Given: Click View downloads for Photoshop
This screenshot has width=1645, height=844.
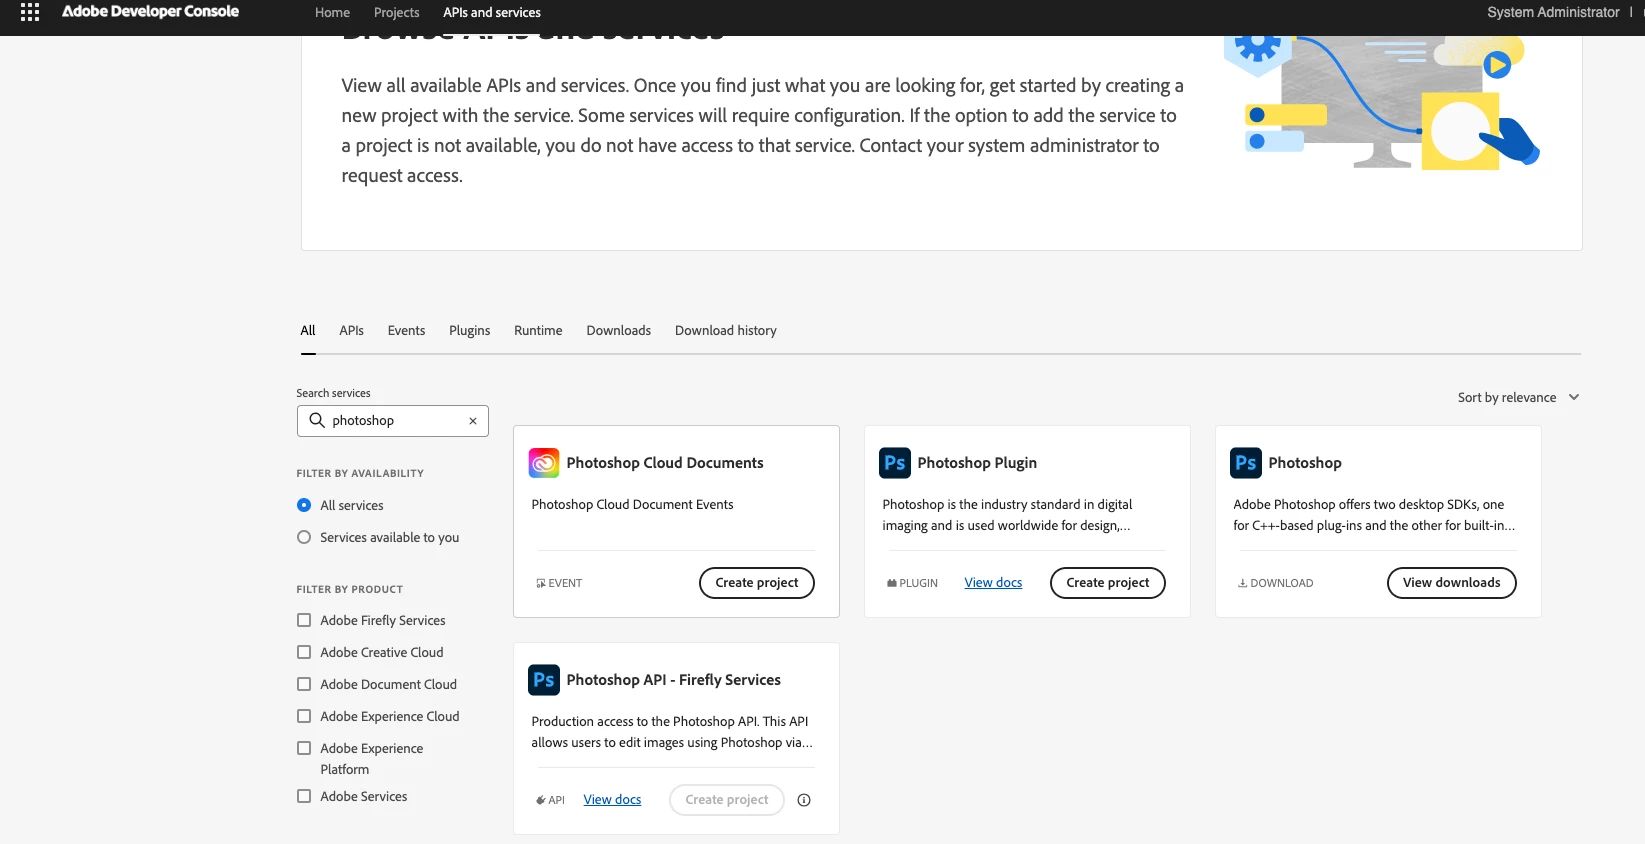Looking at the screenshot, I should pos(1452,583).
